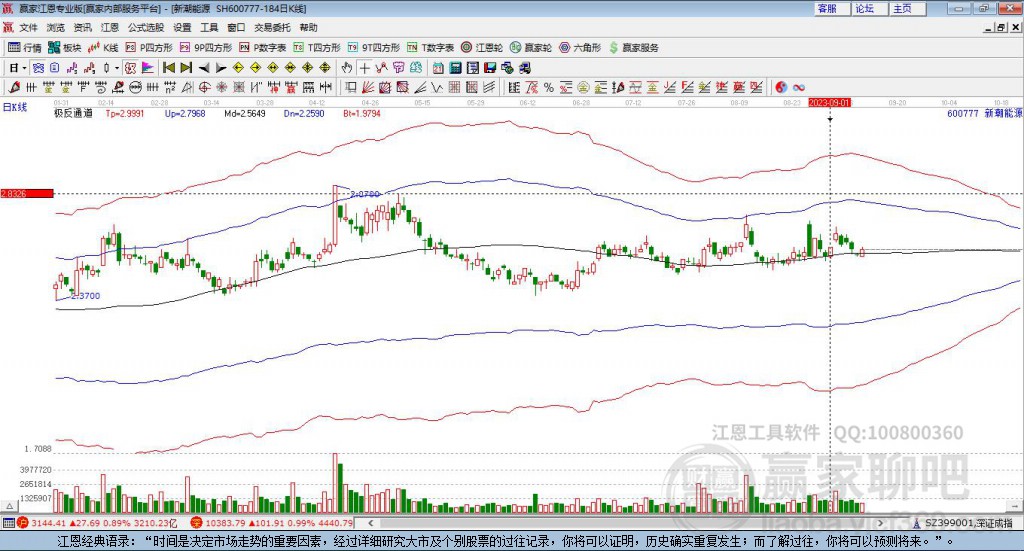The height and width of the screenshot is (551, 1024).
Task: Launch the 江恩轮 Gann wheel
Action: 482,48
